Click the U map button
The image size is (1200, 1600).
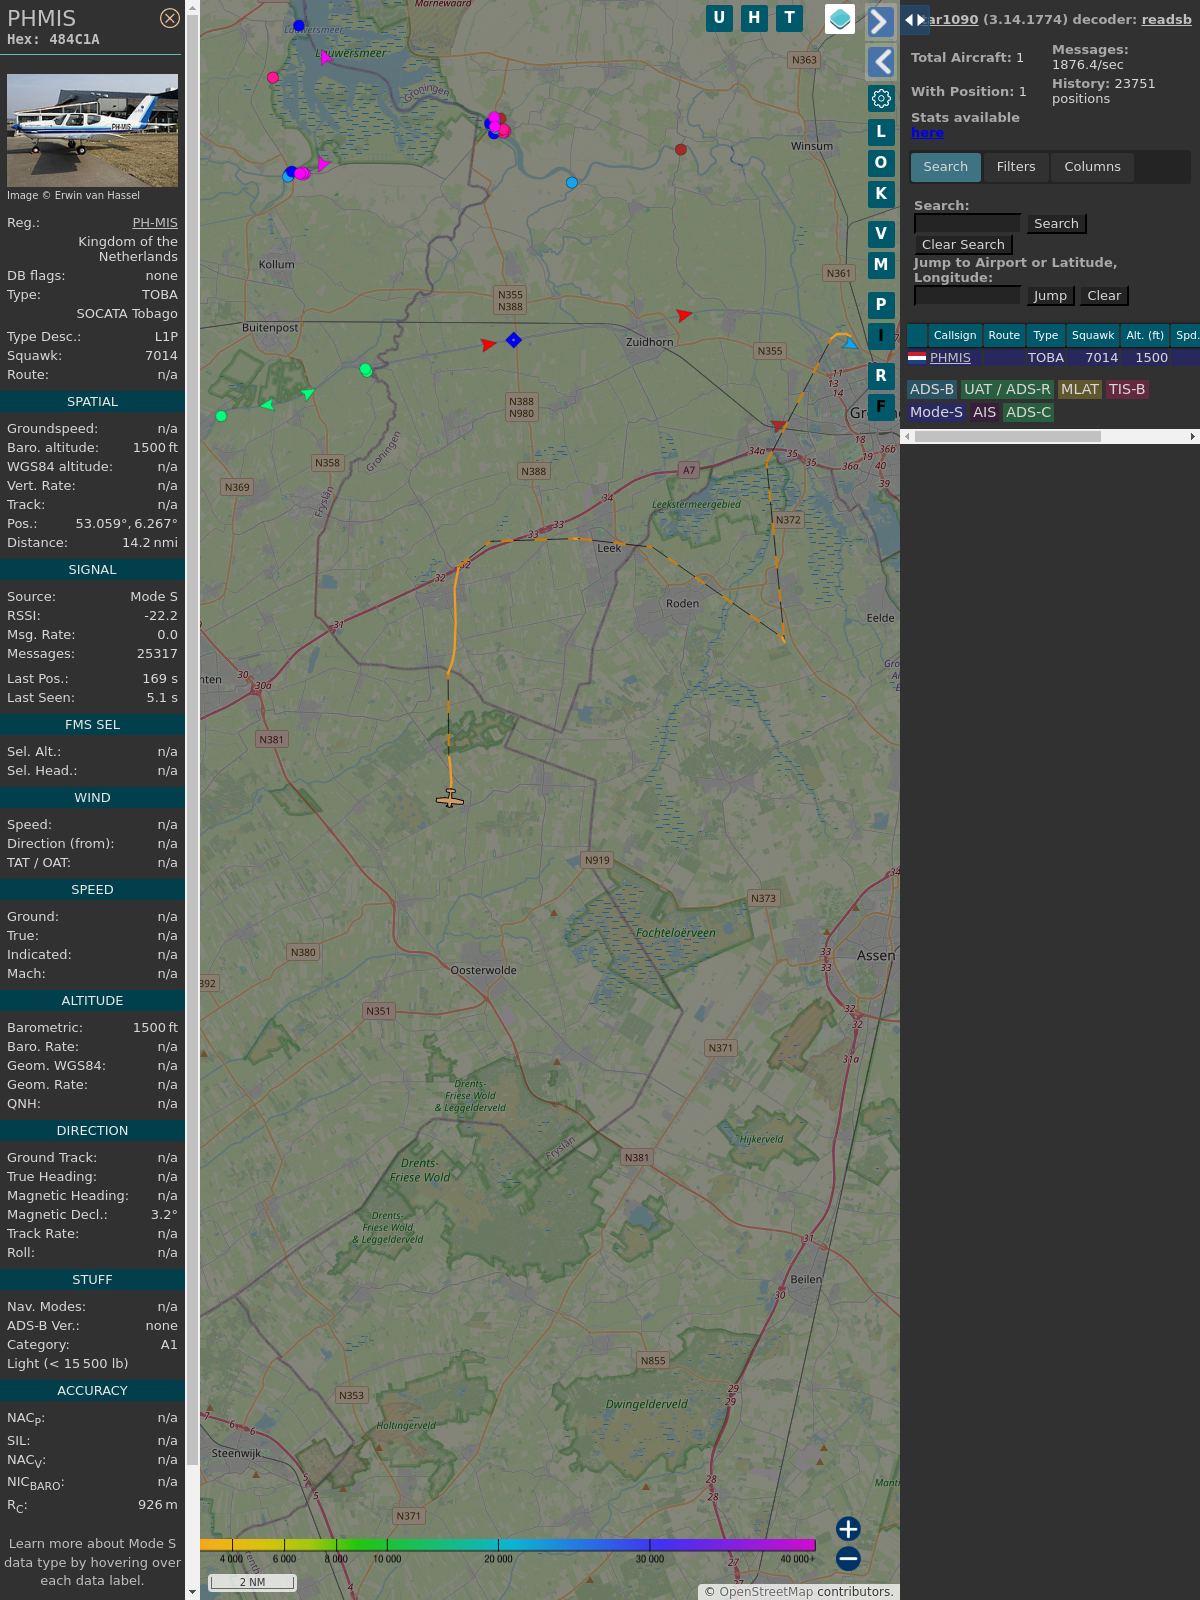click(719, 18)
